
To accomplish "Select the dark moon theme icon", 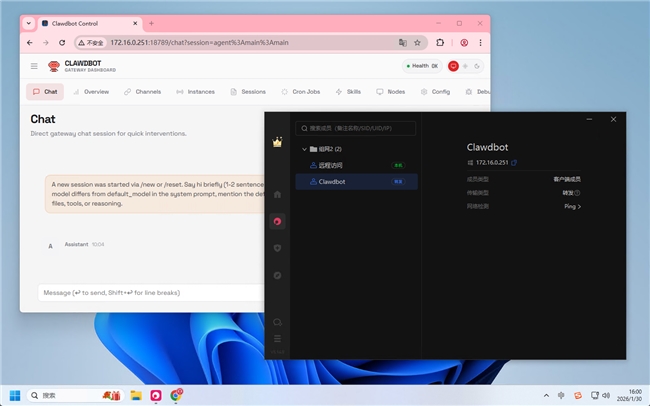I will pos(477,66).
